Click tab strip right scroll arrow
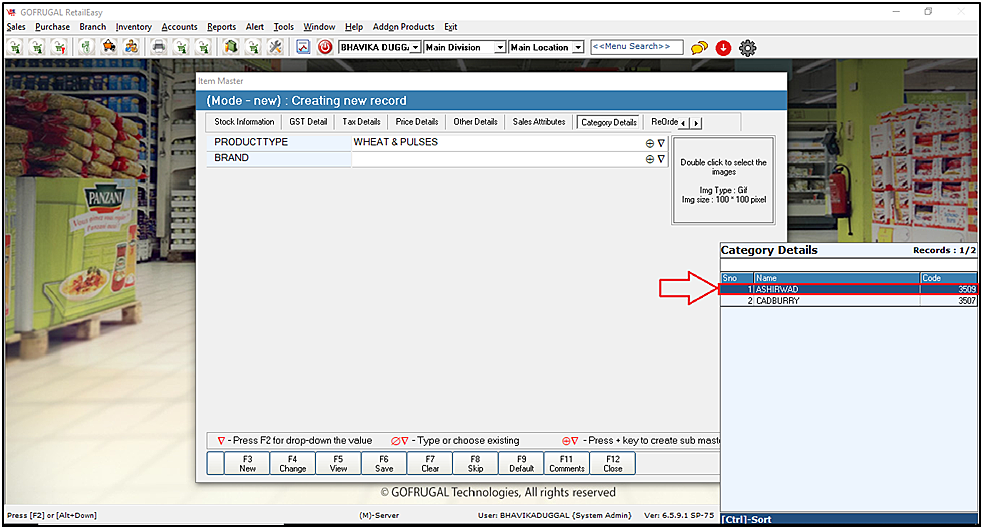 point(696,123)
